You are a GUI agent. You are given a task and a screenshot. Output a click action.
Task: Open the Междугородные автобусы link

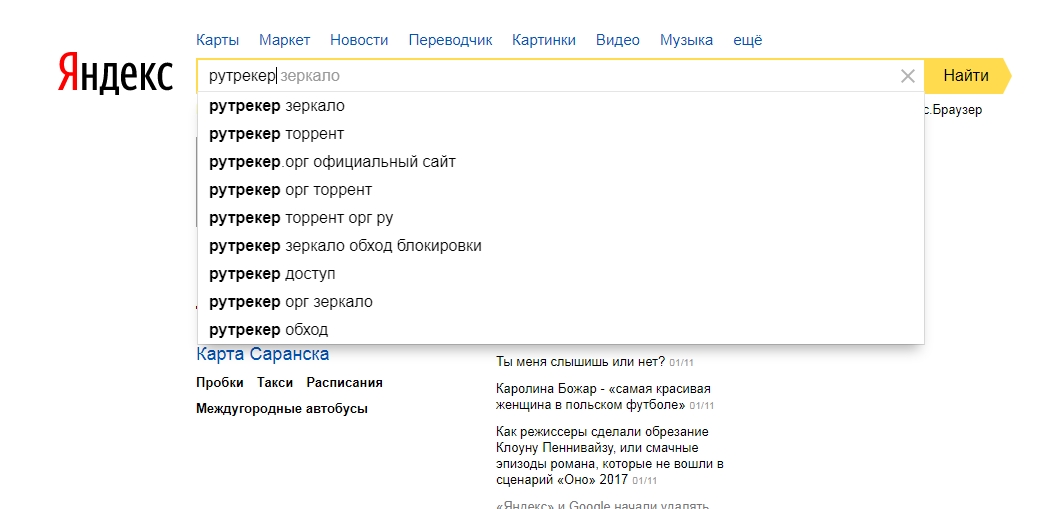282,409
